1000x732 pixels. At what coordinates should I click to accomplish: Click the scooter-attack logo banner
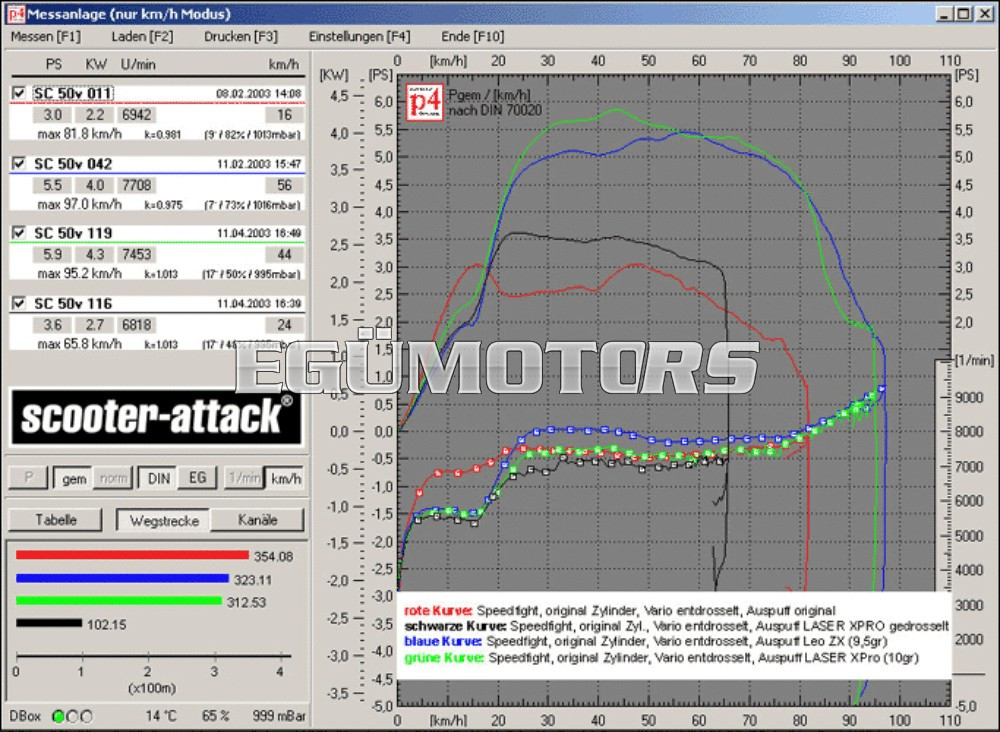pos(156,416)
